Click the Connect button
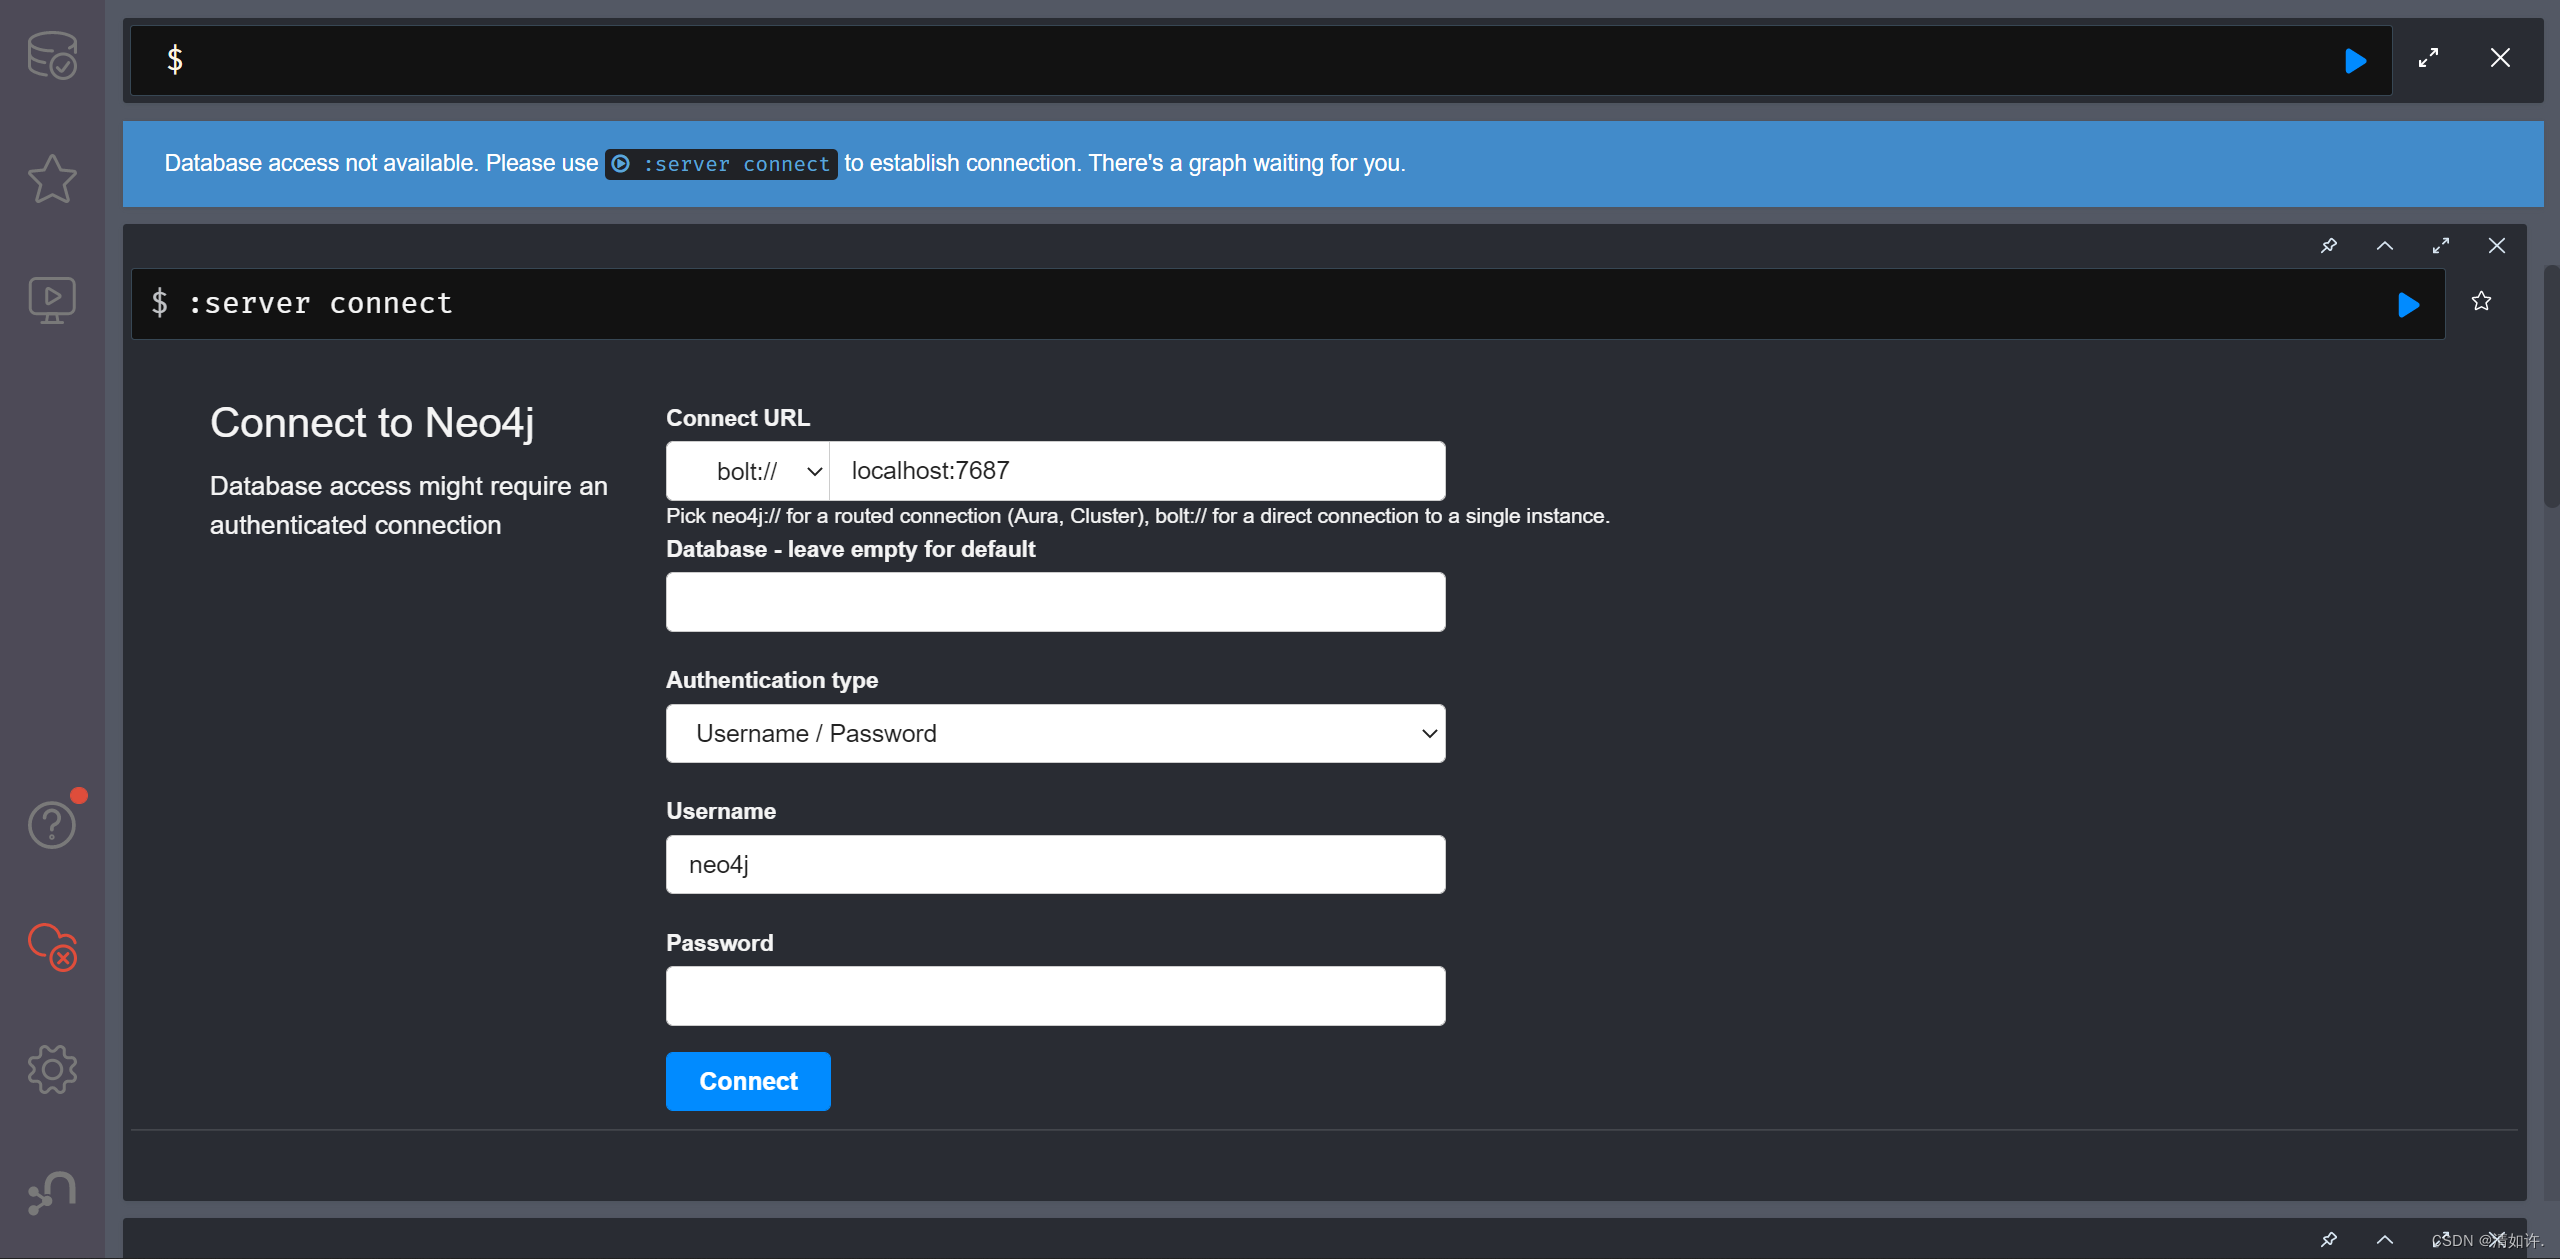2560x1259 pixels. pos(748,1081)
